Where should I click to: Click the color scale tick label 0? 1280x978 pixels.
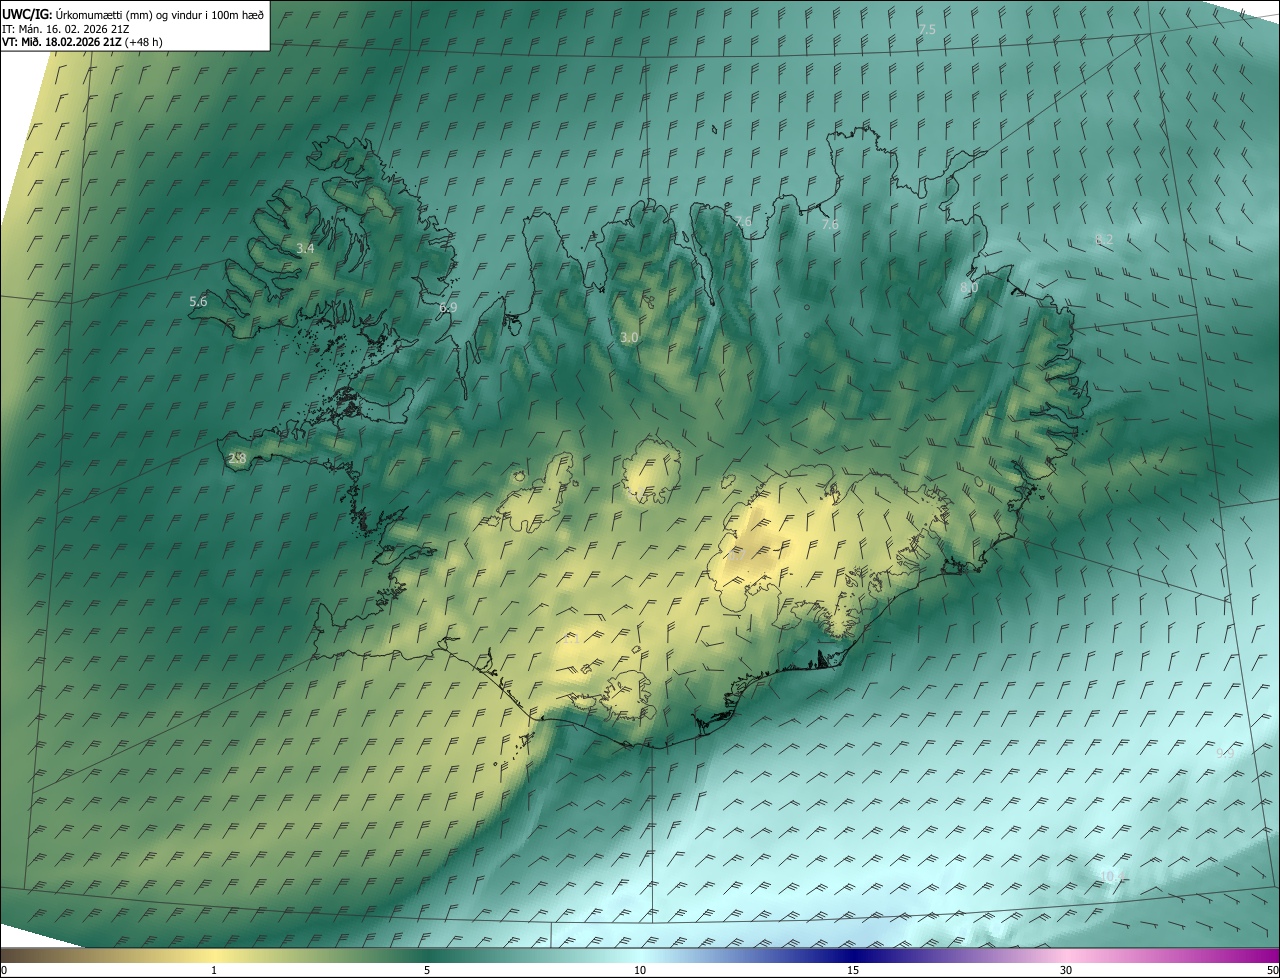coord(4,971)
